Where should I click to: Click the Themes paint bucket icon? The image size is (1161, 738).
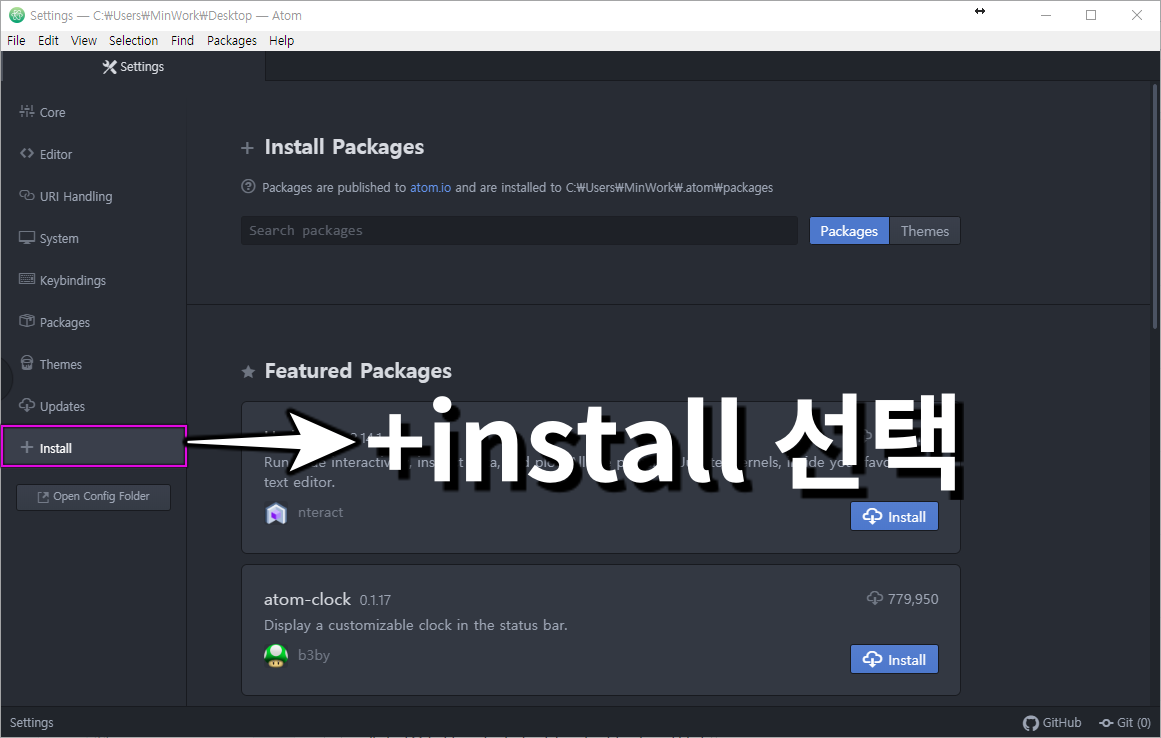(x=27, y=363)
